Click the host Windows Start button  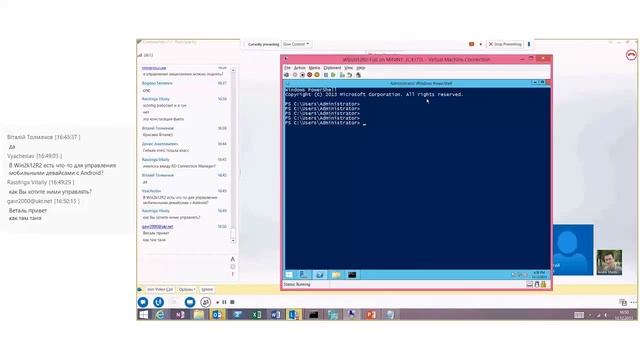(x=143, y=314)
